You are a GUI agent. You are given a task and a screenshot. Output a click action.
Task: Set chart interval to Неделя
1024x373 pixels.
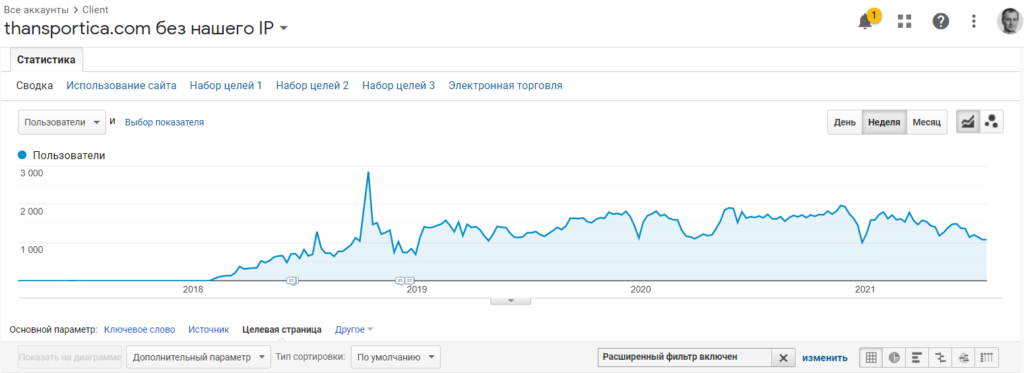pyautogui.click(x=884, y=122)
